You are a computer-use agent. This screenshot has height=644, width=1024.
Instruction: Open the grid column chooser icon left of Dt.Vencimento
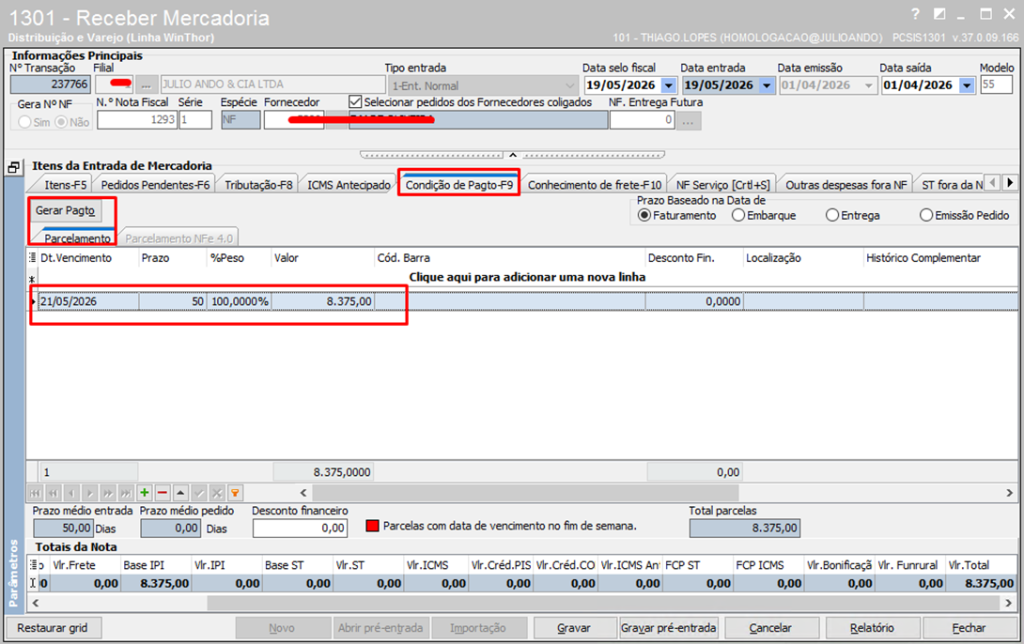coord(33,258)
